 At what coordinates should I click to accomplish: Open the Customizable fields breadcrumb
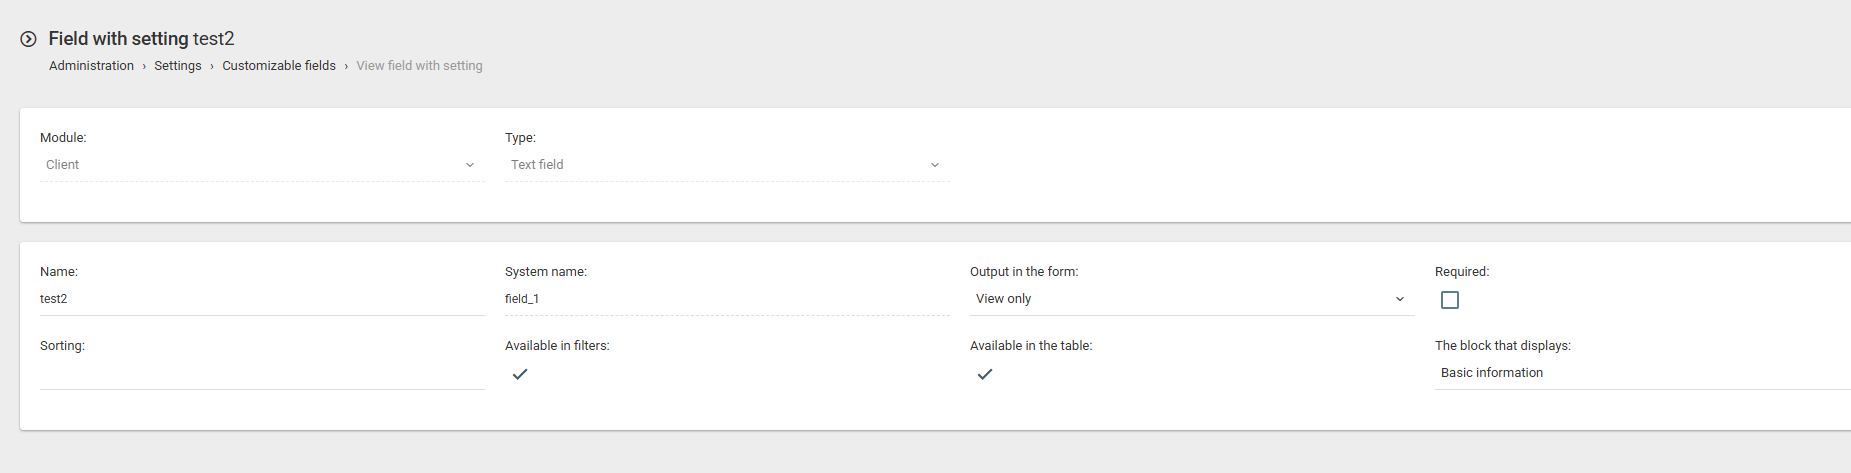click(279, 66)
